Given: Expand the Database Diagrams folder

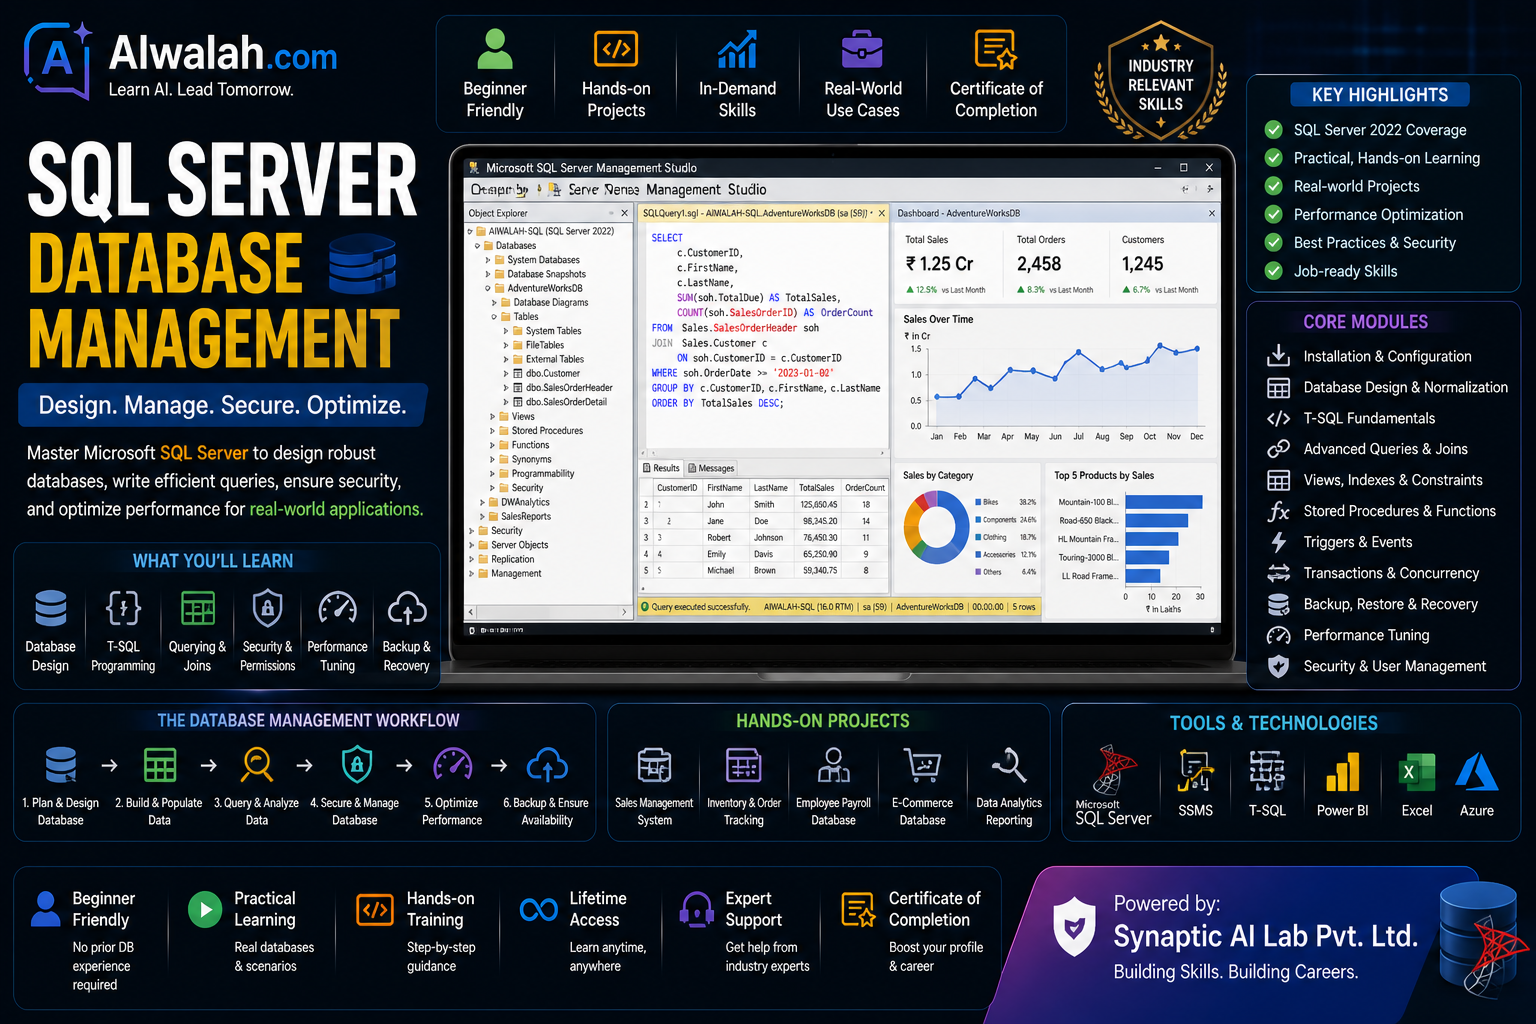Looking at the screenshot, I should click(494, 302).
